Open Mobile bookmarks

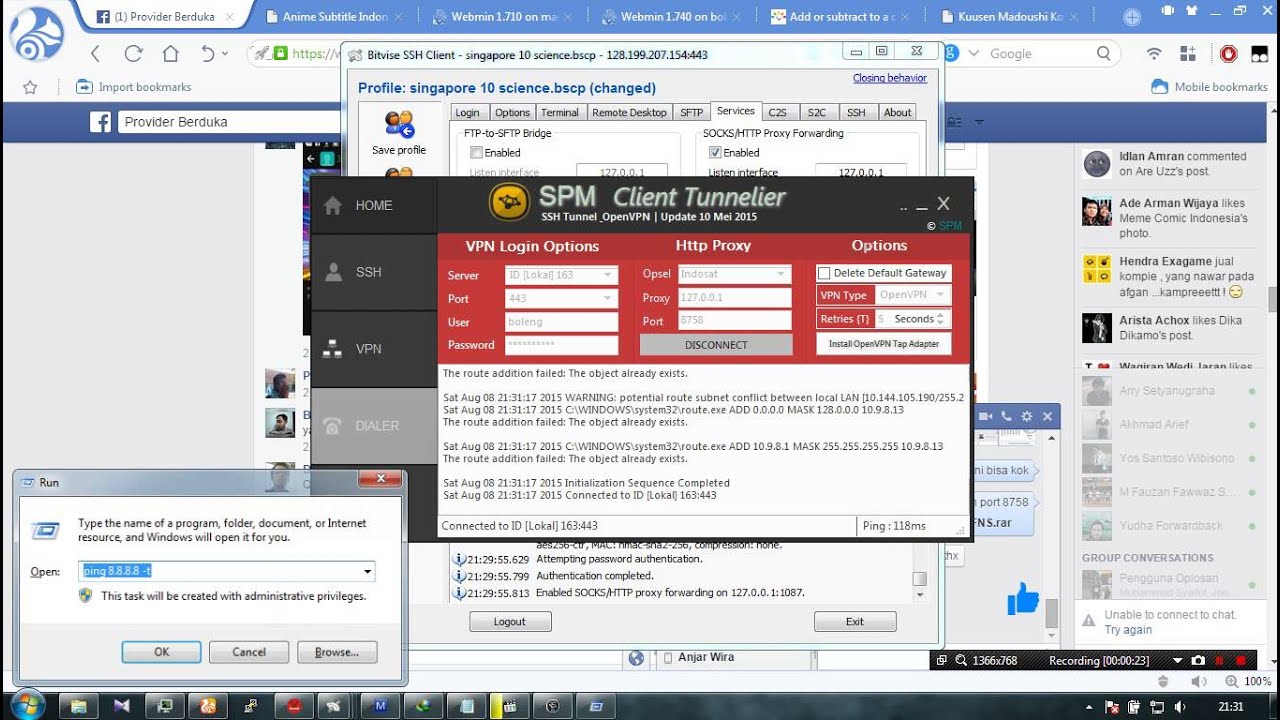click(1210, 87)
